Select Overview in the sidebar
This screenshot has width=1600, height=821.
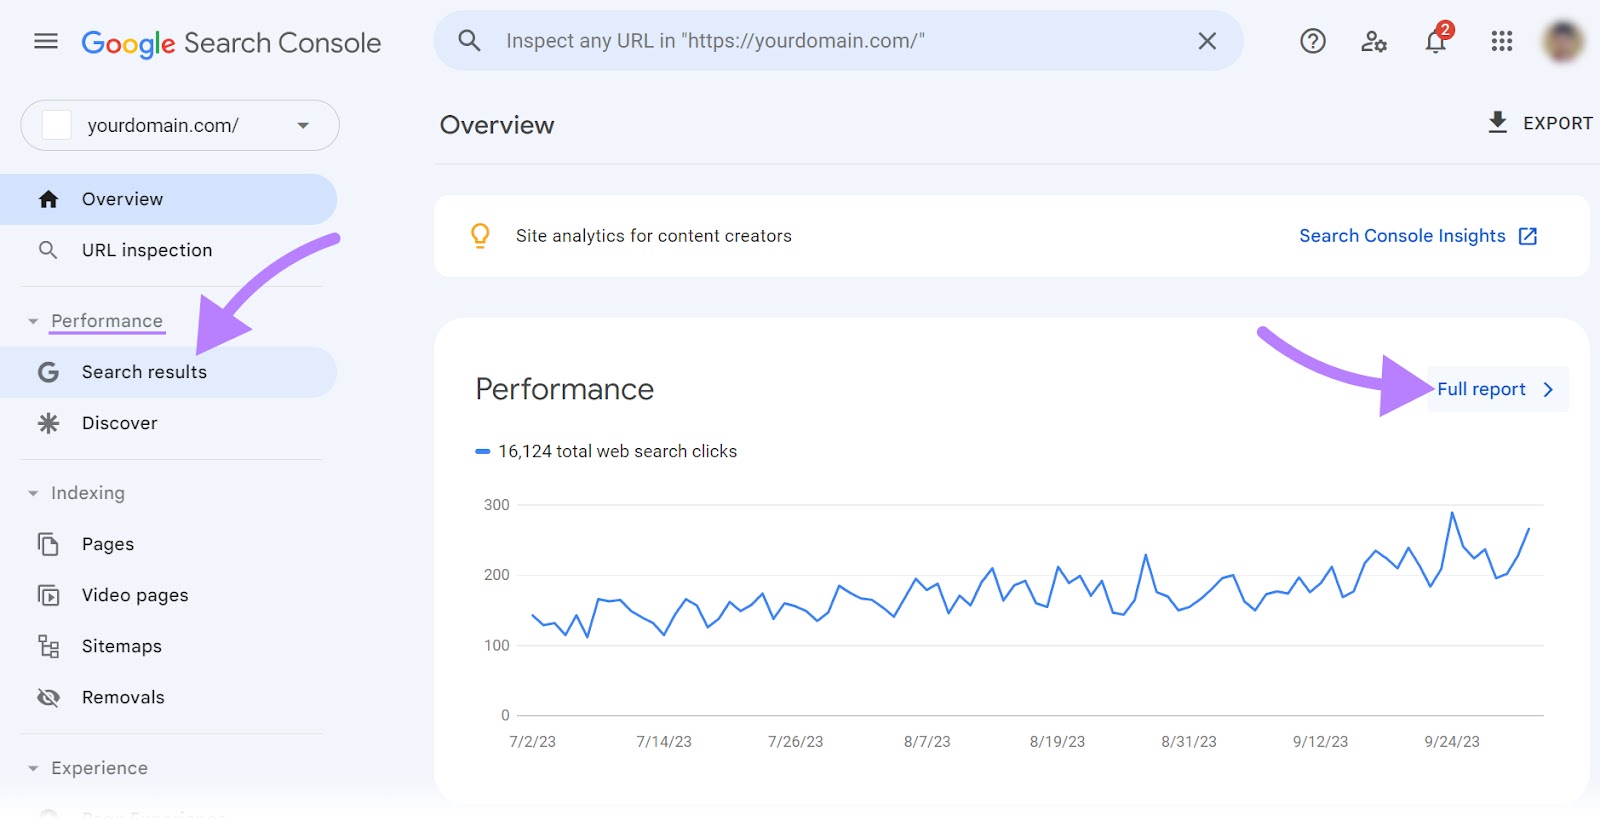(x=168, y=199)
